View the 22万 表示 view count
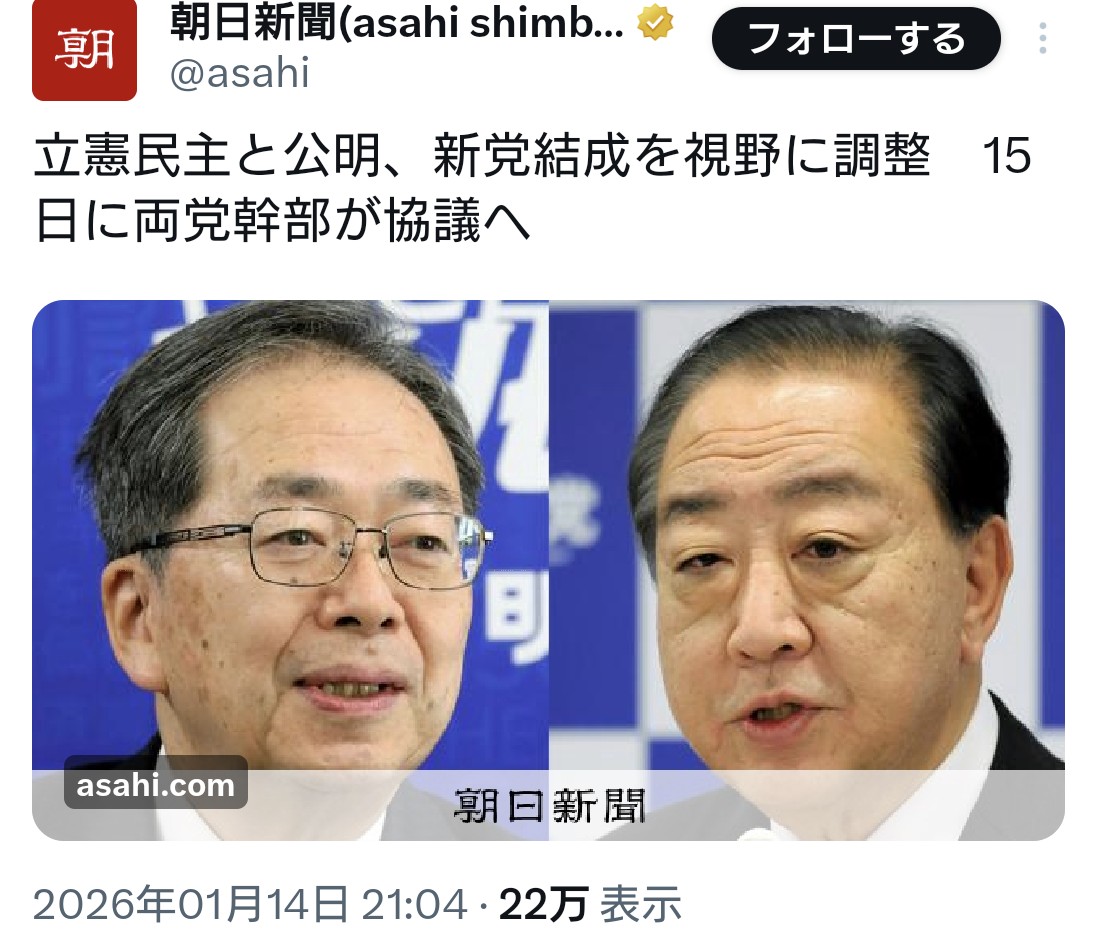Screen dimensions: 1096x936 pyautogui.click(x=591, y=904)
